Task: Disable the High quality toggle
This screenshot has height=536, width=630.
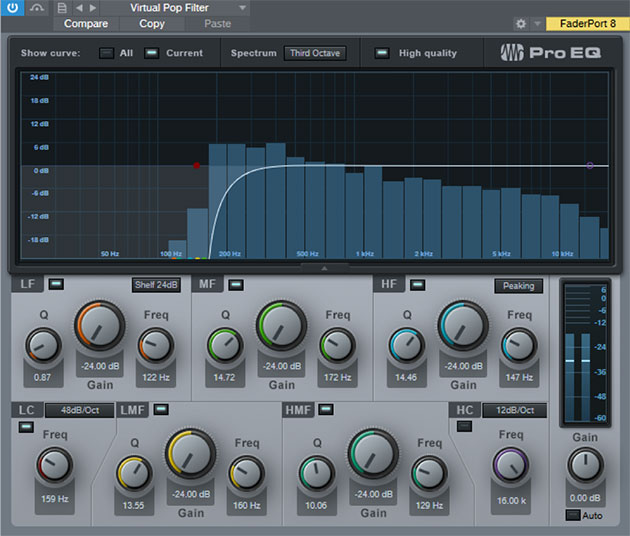Action: [x=382, y=53]
